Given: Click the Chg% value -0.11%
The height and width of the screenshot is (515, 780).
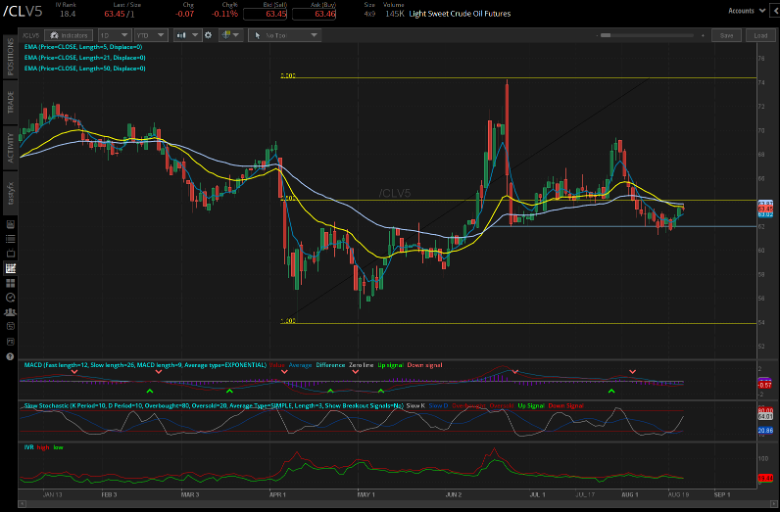Looking at the screenshot, I should click(x=224, y=14).
